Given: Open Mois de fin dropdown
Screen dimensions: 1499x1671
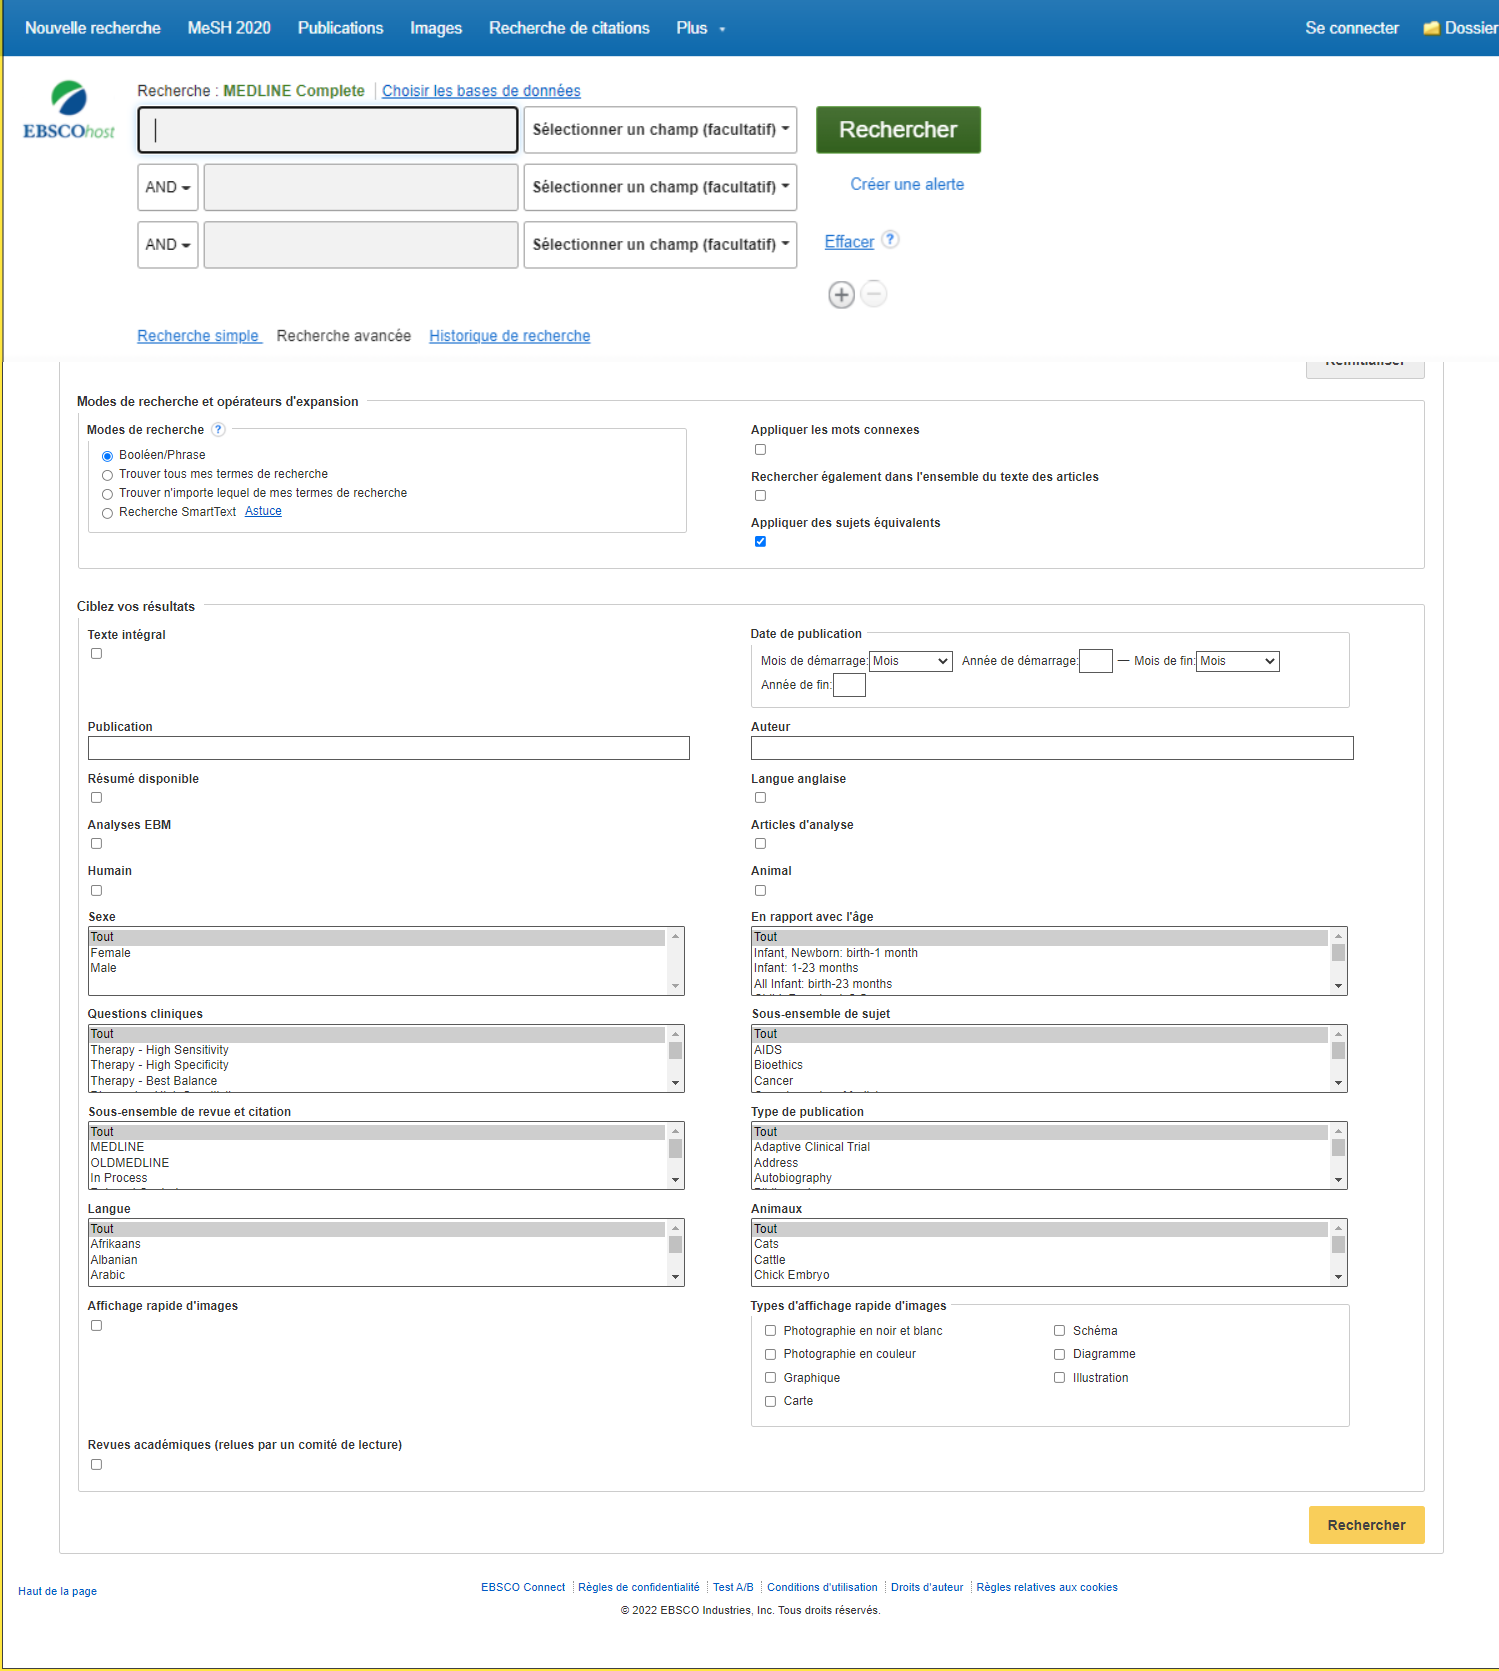Looking at the screenshot, I should [1238, 661].
